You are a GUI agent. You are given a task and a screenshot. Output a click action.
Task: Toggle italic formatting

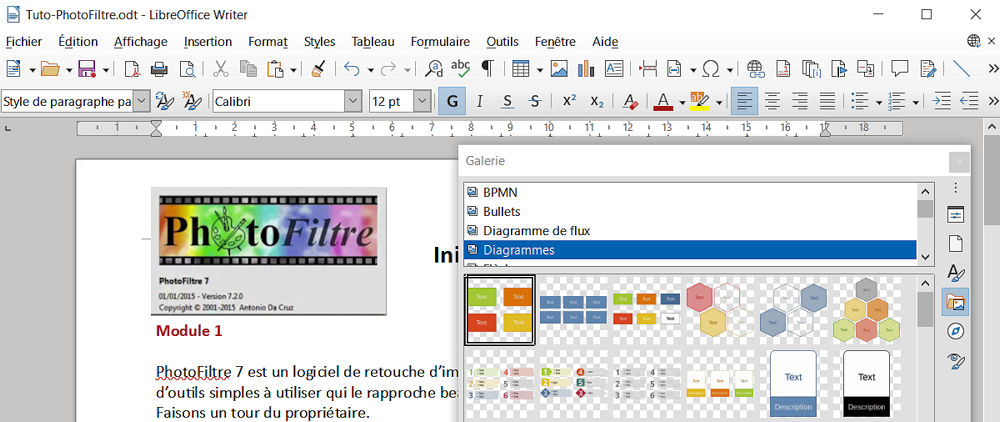tap(480, 101)
